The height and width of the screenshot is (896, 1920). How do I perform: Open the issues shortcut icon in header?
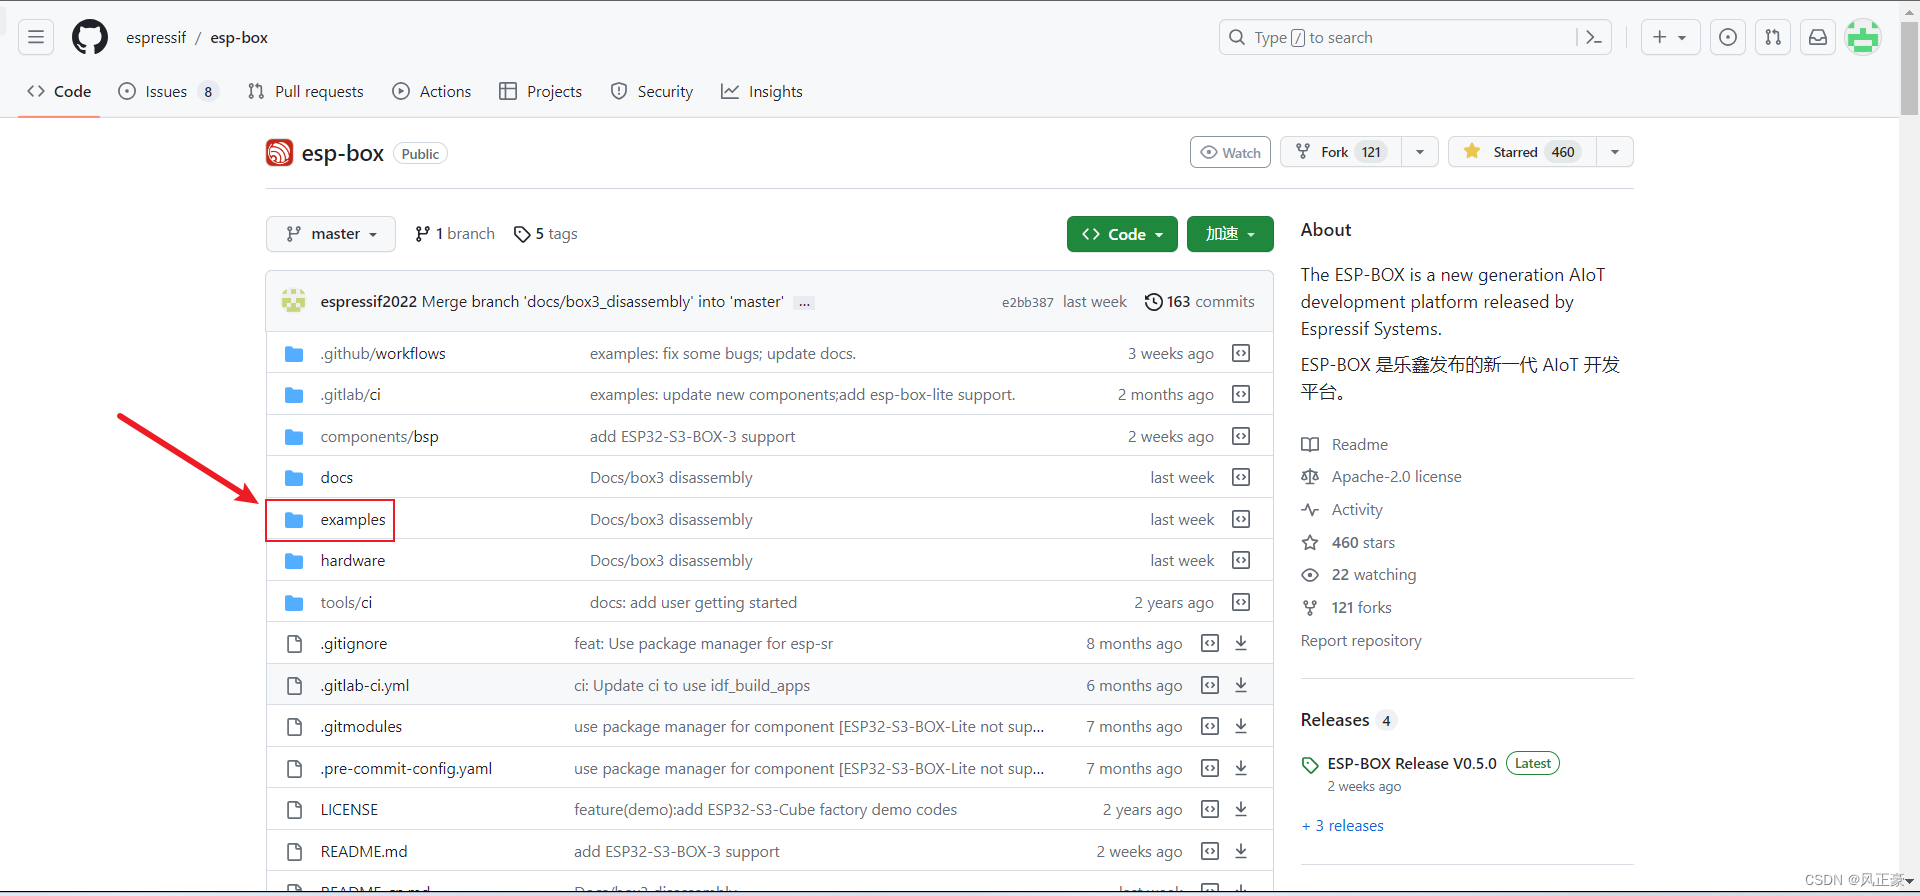pos(1728,37)
